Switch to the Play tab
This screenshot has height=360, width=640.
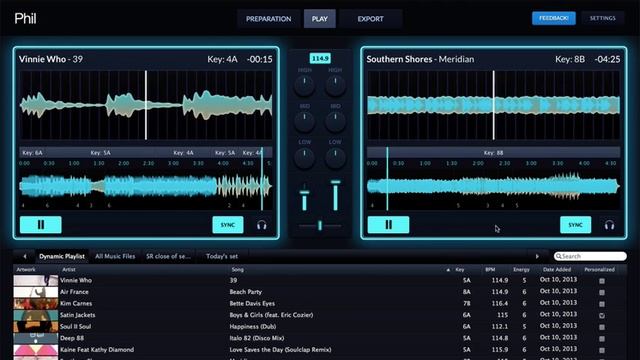(x=320, y=19)
